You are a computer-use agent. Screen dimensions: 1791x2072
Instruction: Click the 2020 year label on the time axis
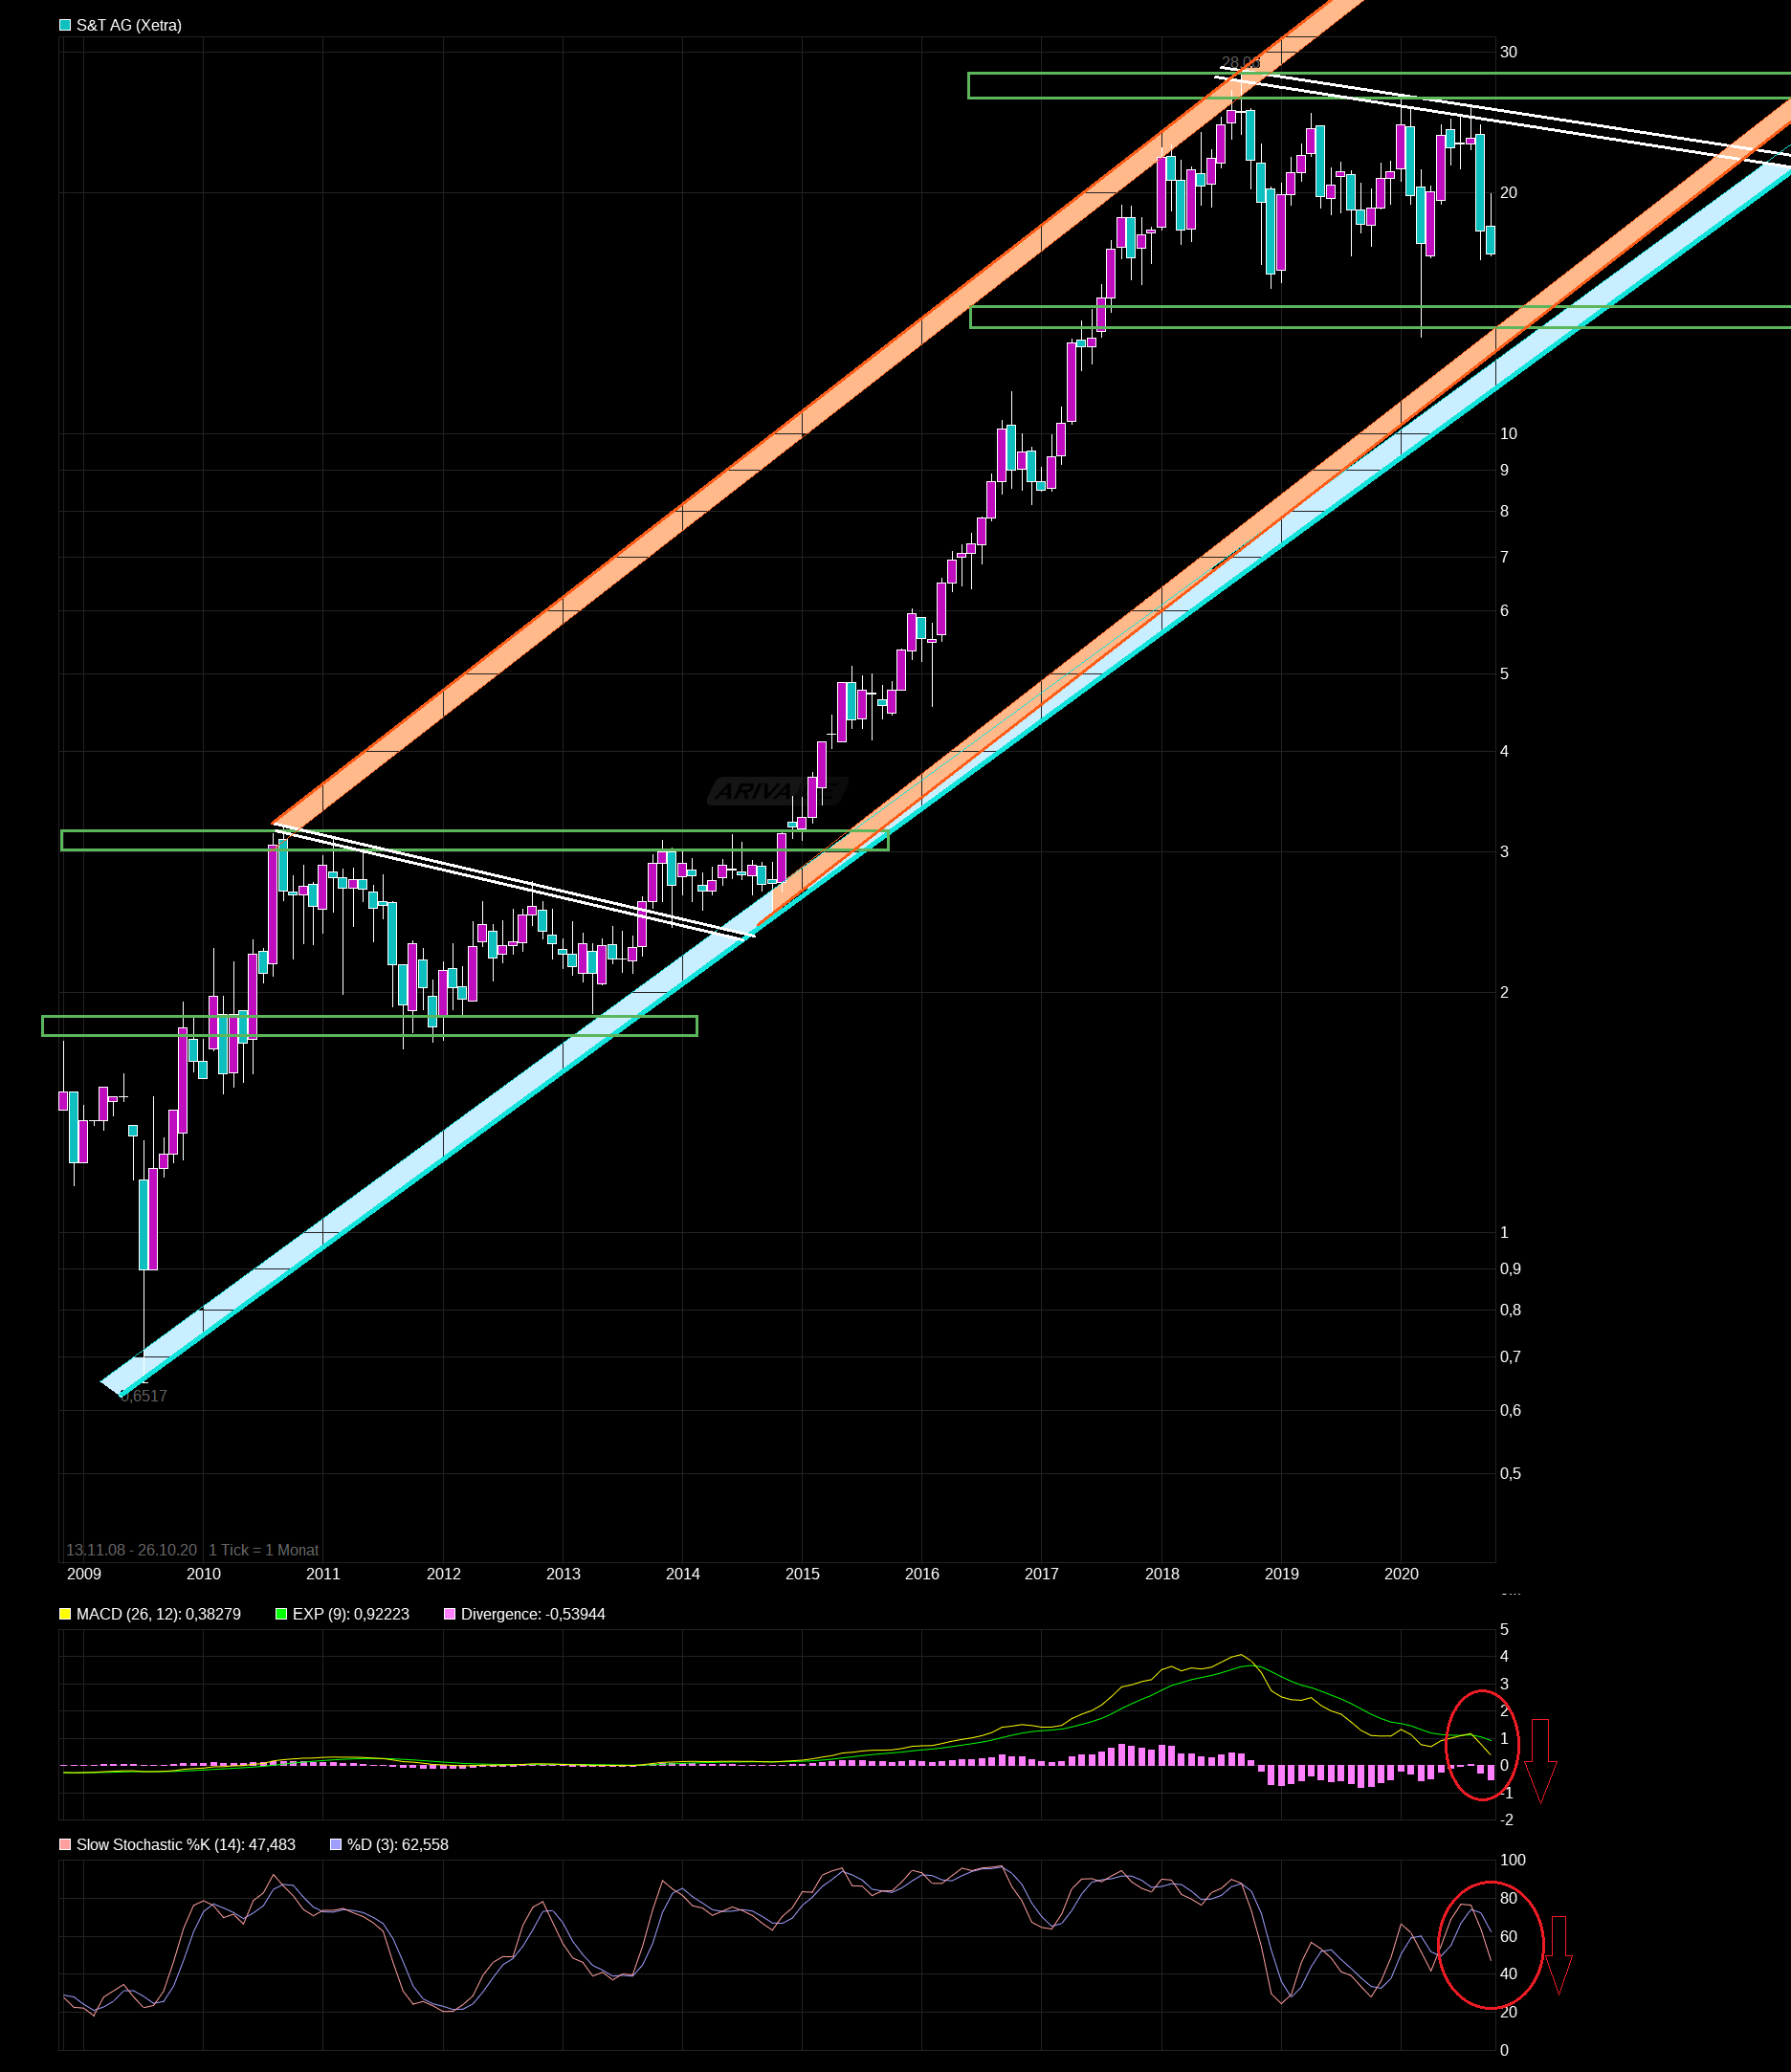(1404, 1573)
